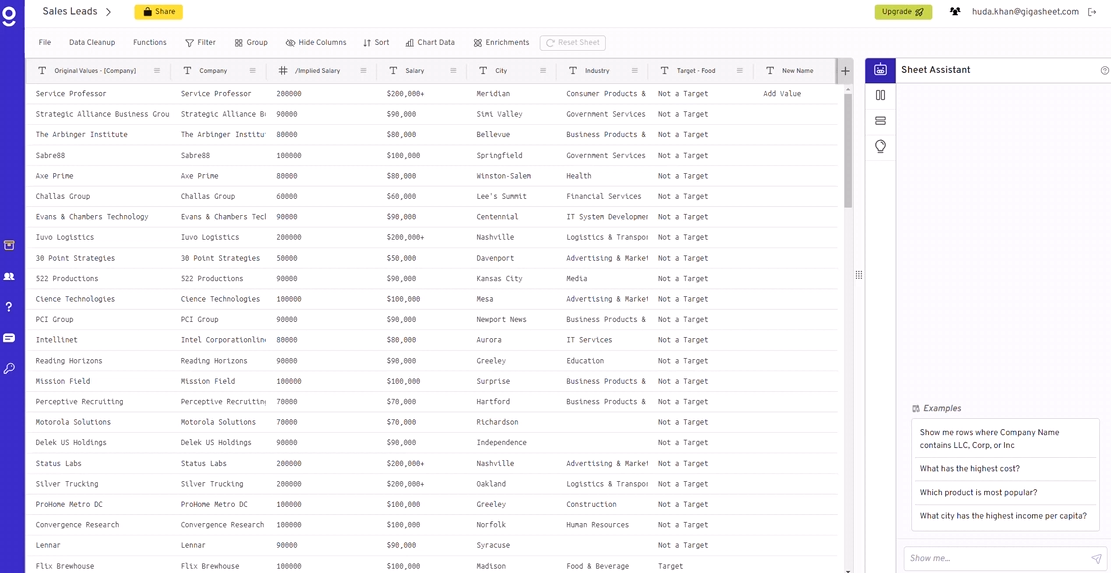Open the Enrichments menu
Image resolution: width=1111 pixels, height=573 pixels.
pyautogui.click(x=502, y=42)
